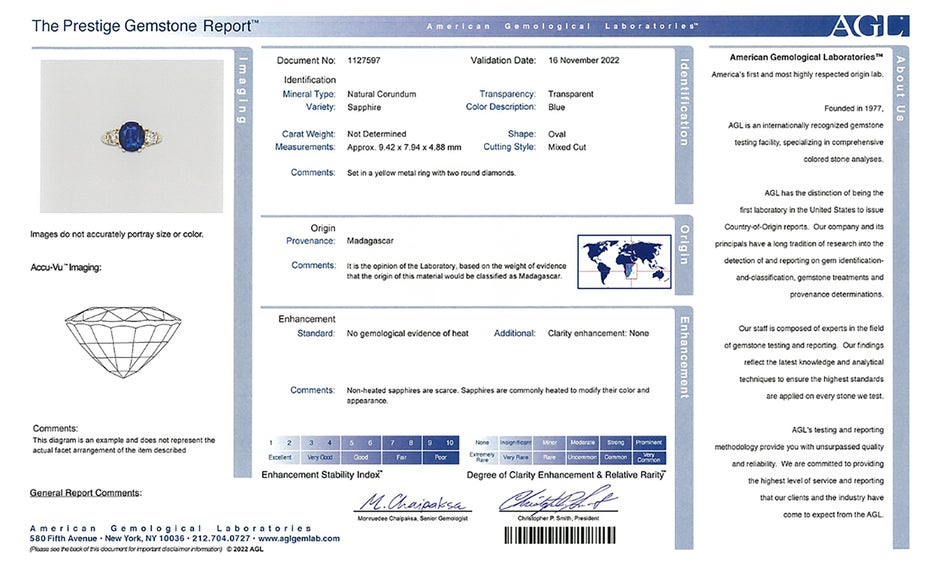The image size is (928, 564).
Task: Select the vertical Identification tab
Action: coord(684,102)
